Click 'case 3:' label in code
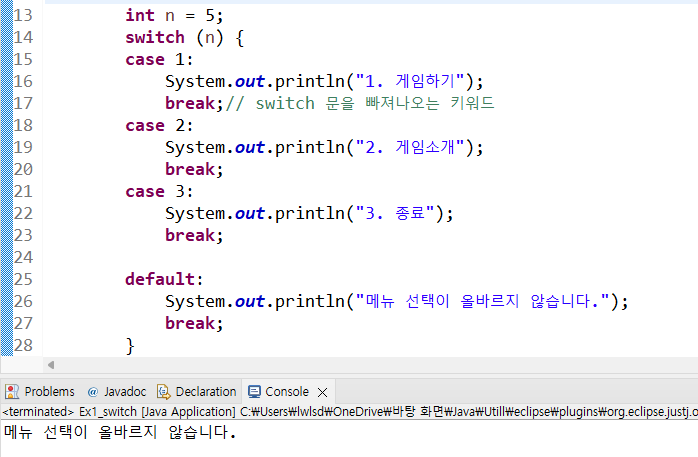698x457 pixels. coord(159,191)
